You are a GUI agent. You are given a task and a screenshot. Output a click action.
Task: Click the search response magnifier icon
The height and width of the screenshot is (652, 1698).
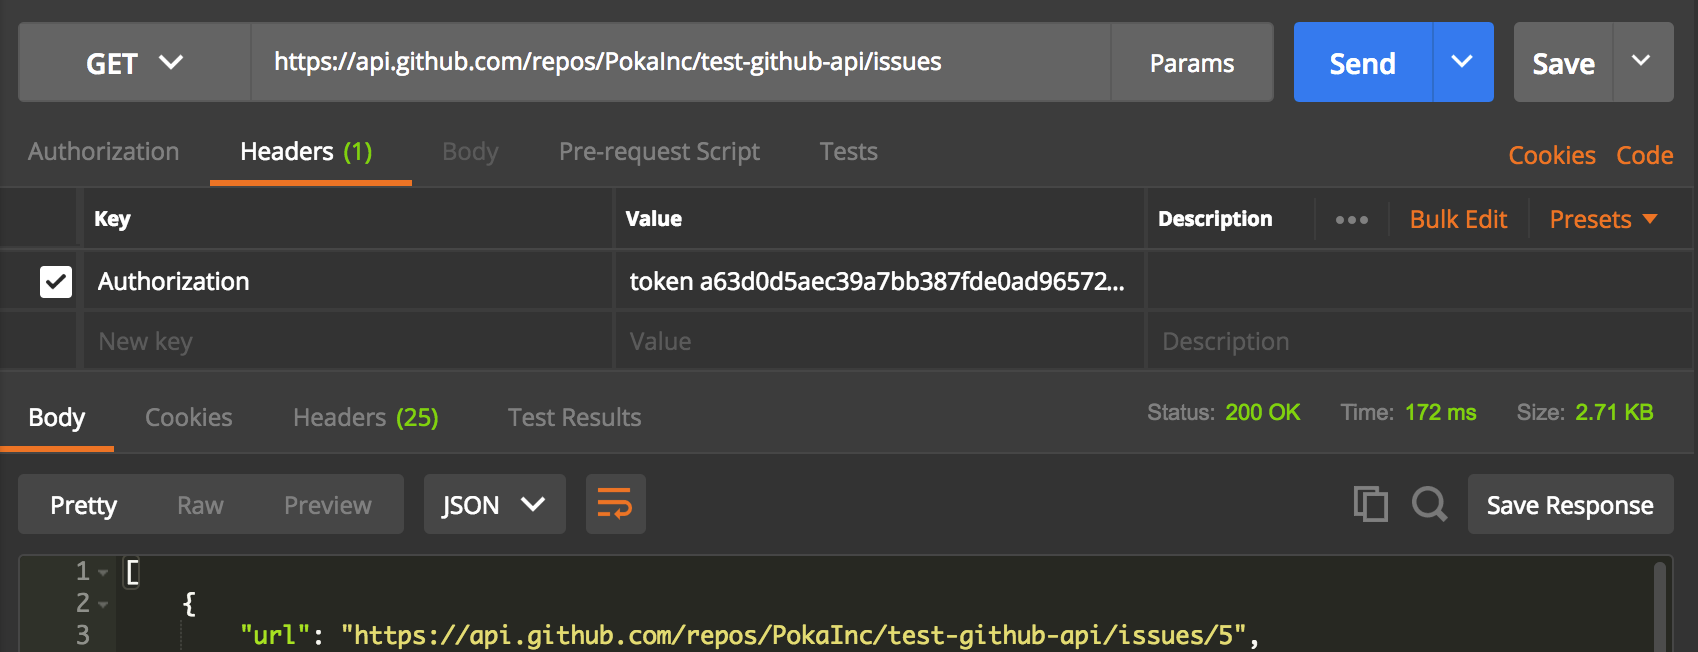1430,503
